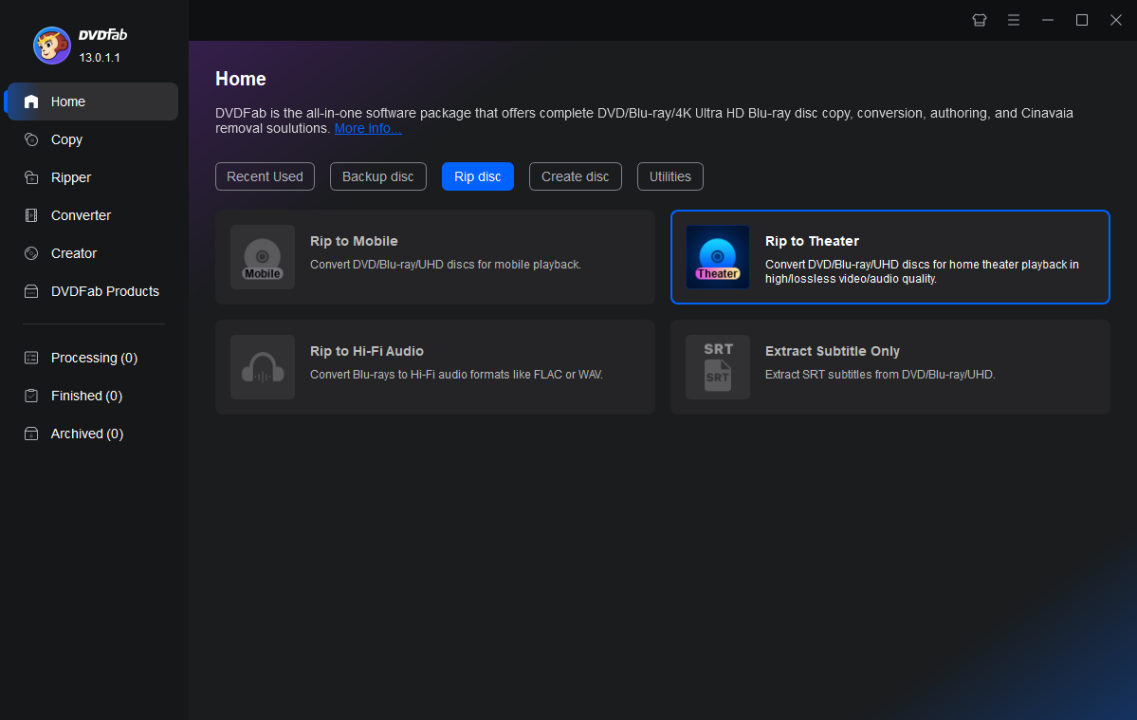Click the Copy disc icon in the sidebar
The image size is (1137, 720).
31,139
